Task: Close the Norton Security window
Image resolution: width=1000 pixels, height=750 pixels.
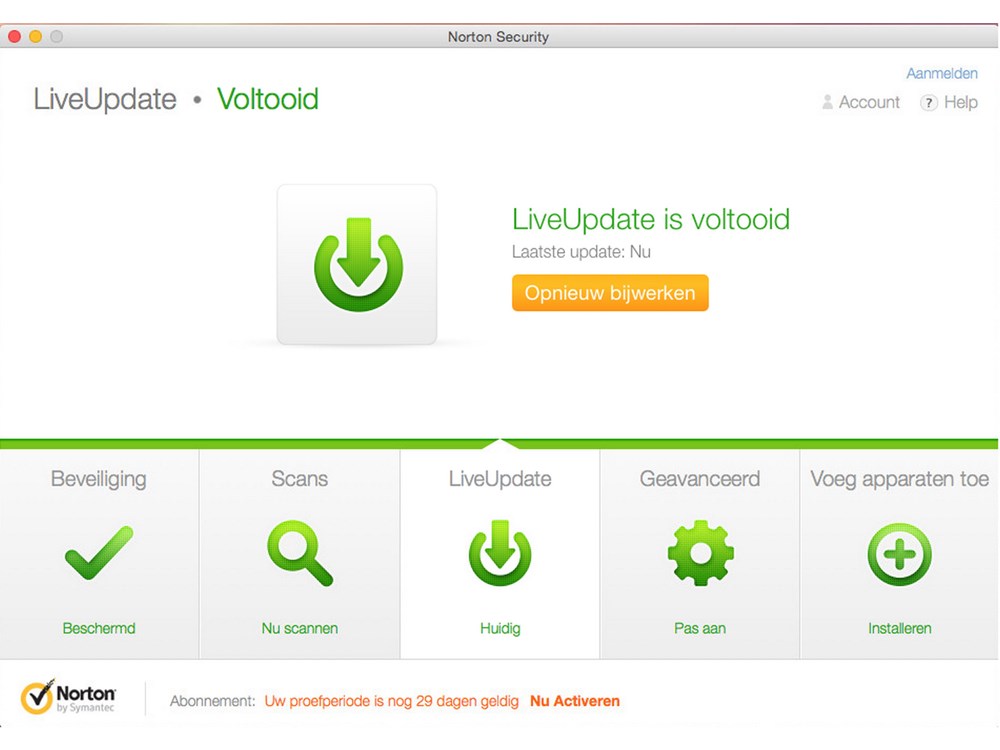Action: click(x=15, y=37)
